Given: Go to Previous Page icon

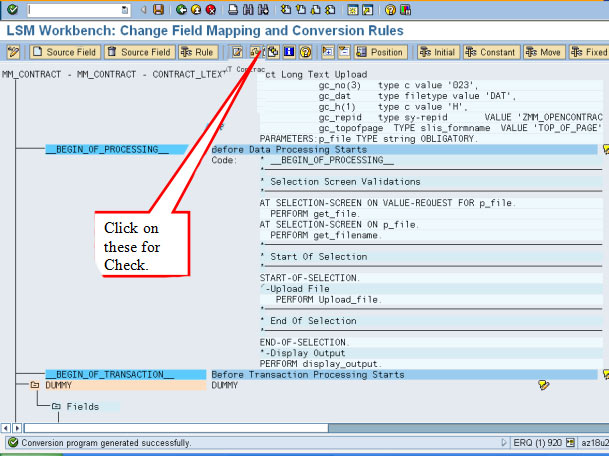Looking at the screenshot, I should [x=301, y=9].
